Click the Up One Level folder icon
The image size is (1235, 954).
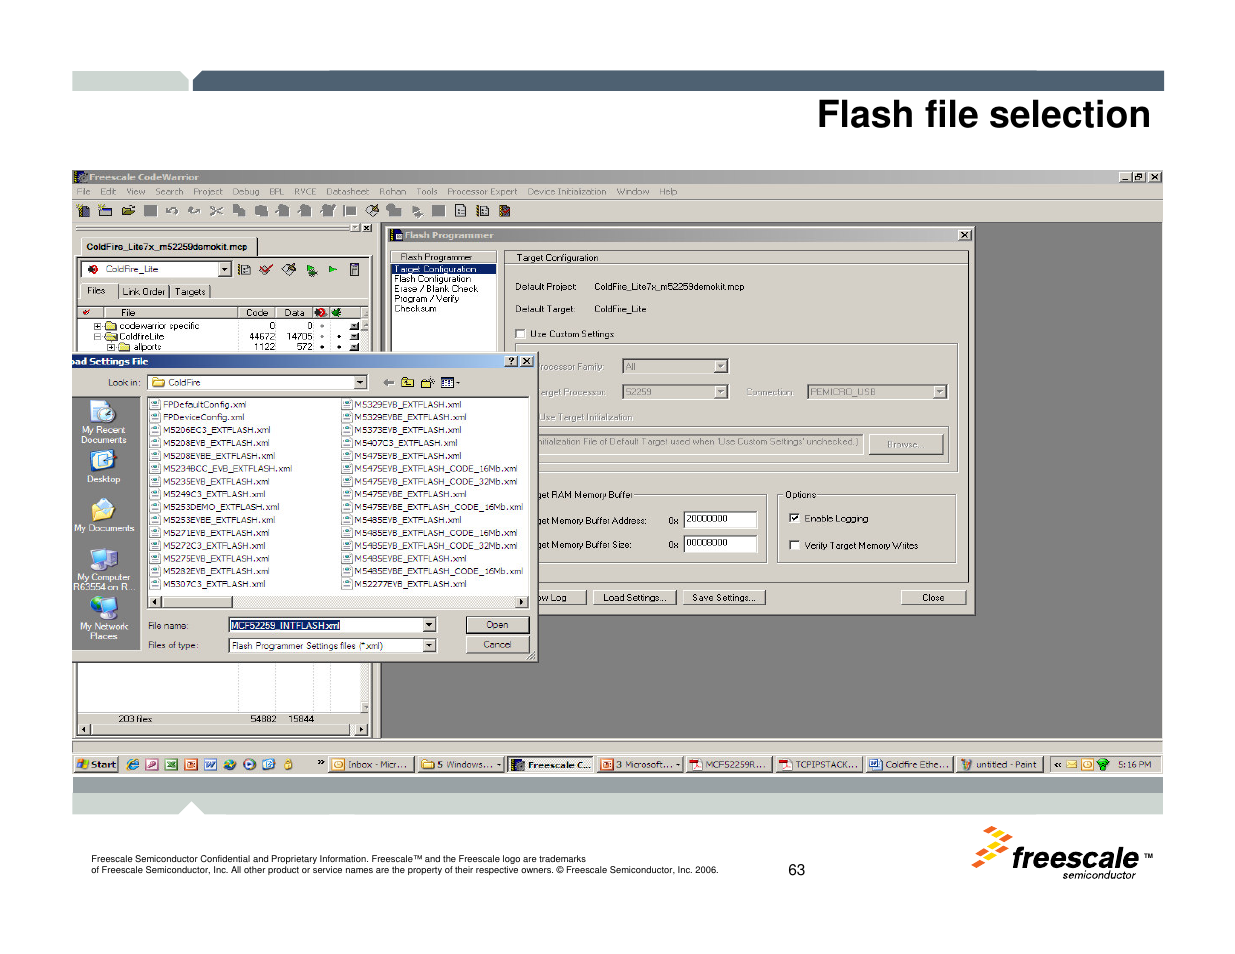click(407, 382)
